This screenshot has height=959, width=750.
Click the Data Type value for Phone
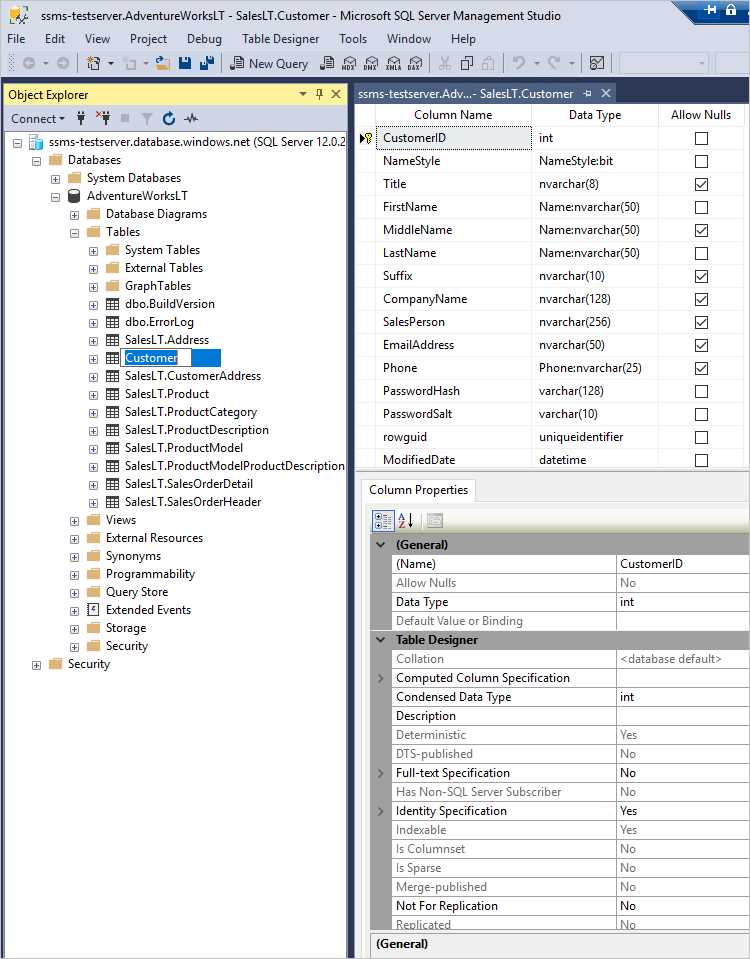pyautogui.click(x=594, y=368)
